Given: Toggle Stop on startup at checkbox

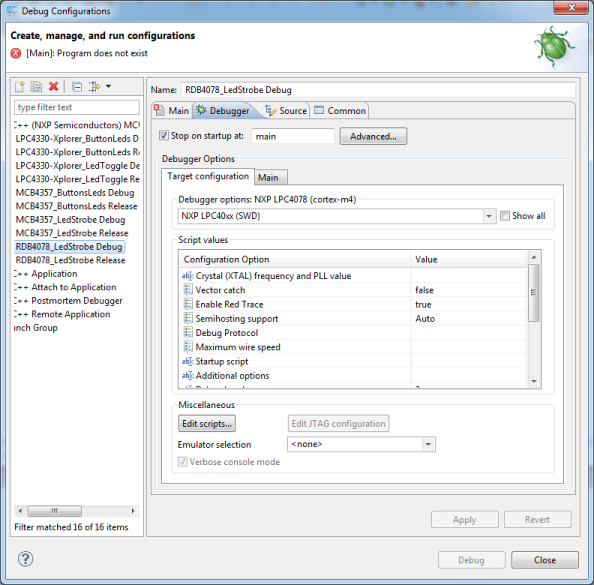Looking at the screenshot, I should (x=164, y=136).
